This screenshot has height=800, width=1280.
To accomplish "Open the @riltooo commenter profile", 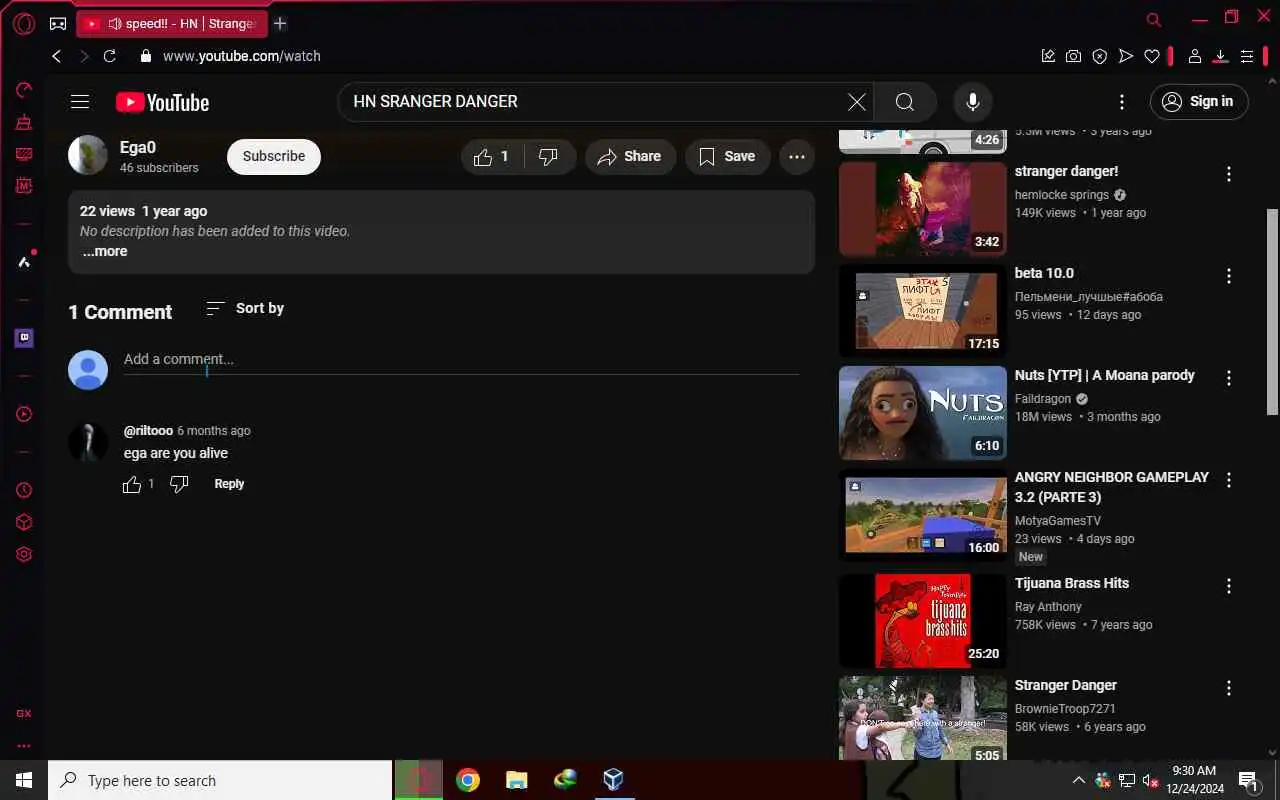I will [148, 431].
